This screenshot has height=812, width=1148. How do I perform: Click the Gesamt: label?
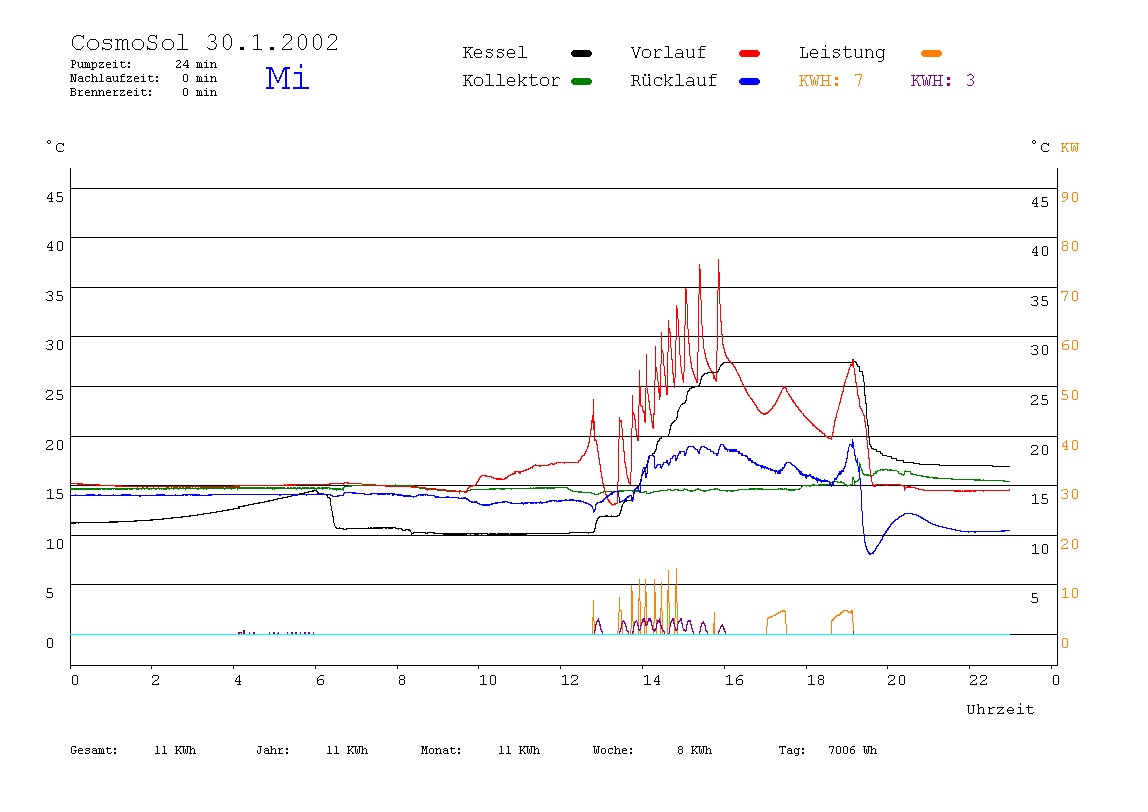94,750
